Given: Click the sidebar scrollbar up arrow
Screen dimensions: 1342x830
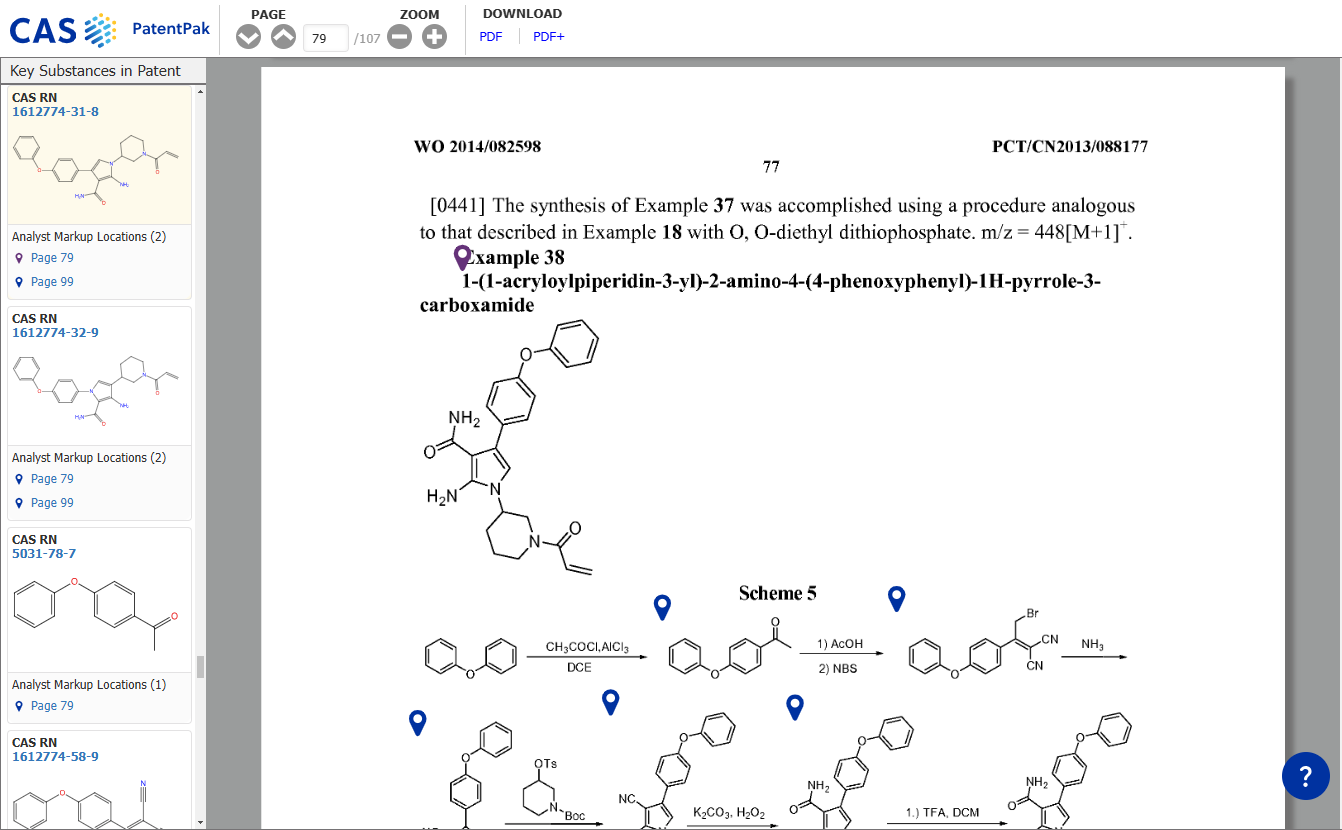Looking at the screenshot, I should [x=200, y=92].
